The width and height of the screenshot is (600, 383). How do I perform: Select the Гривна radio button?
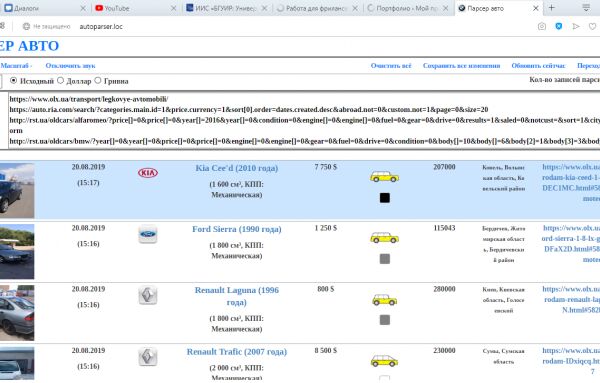pyautogui.click(x=98, y=80)
